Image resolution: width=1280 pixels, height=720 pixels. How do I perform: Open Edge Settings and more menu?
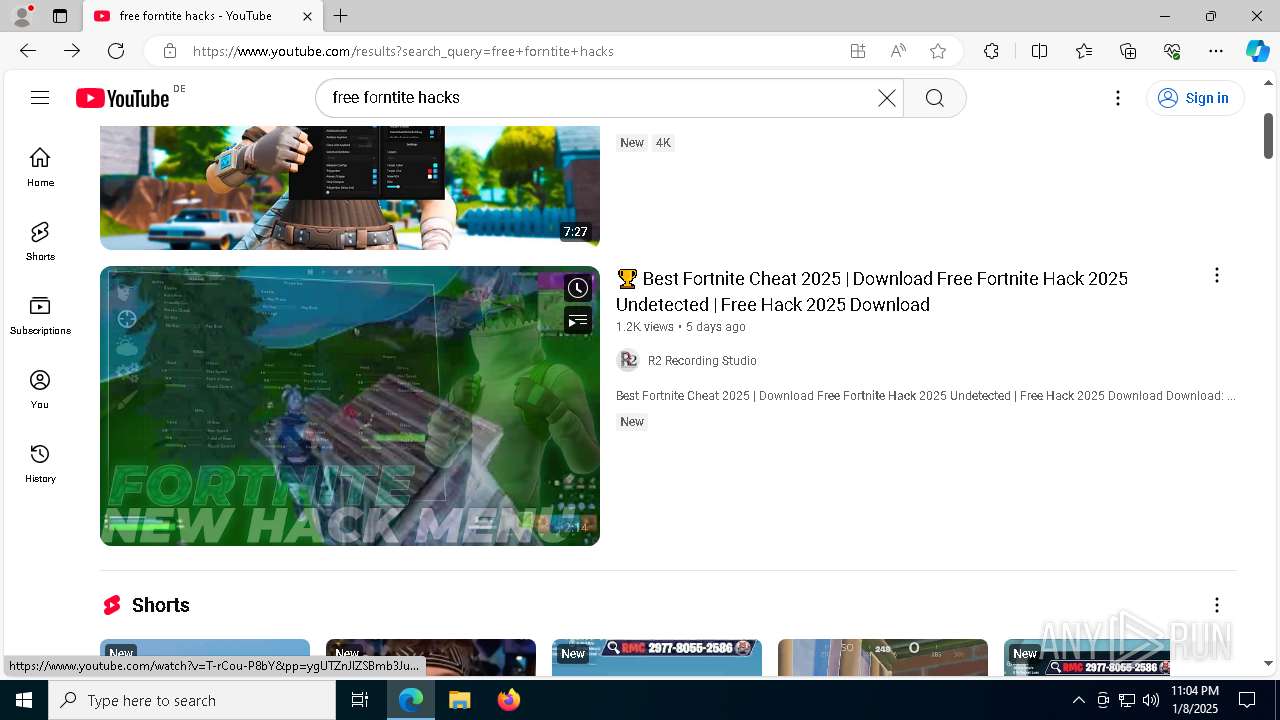coord(1216,51)
